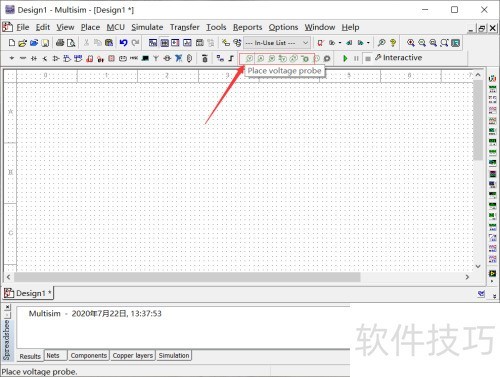500x377 pixels.
Task: Place an RF component
Action: tap(156, 58)
